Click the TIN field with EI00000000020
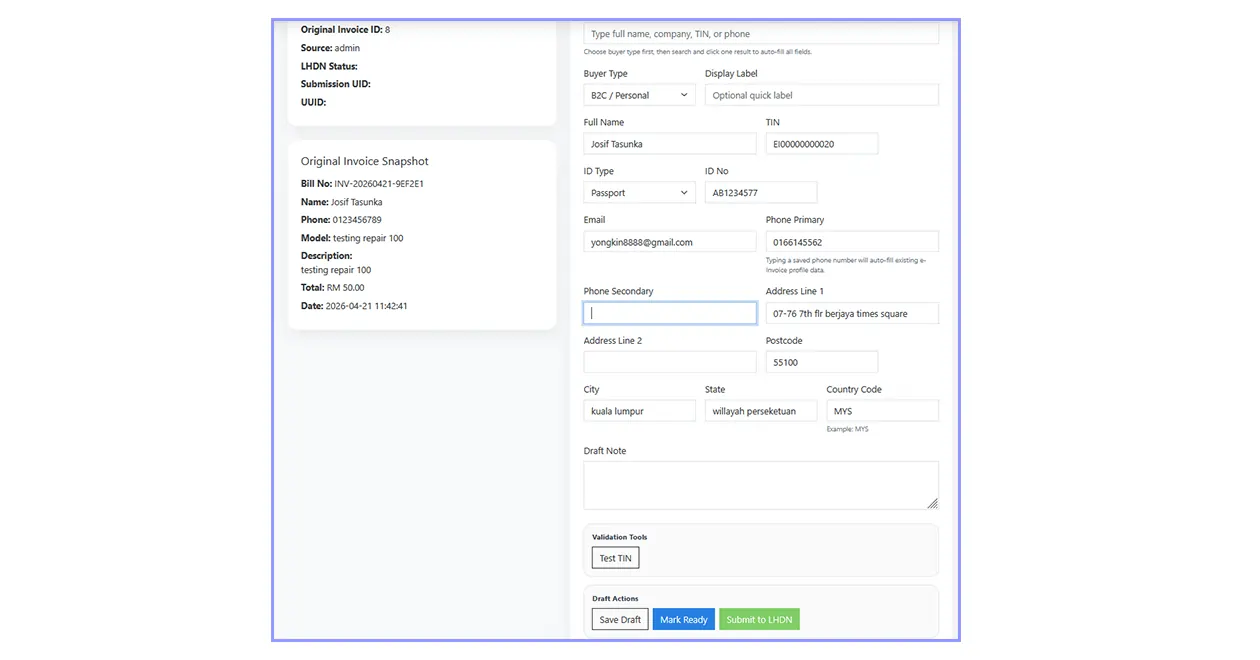Viewport: 1260px width, 660px height. (821, 143)
